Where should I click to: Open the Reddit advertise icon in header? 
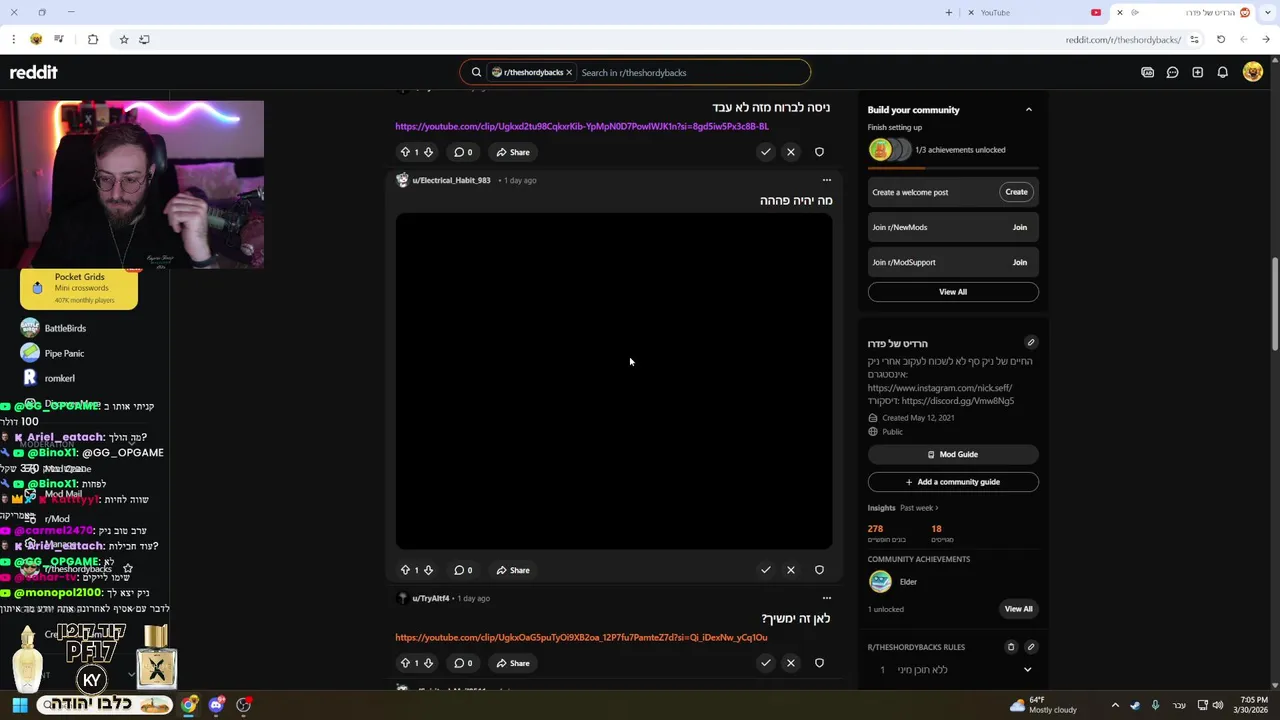pyautogui.click(x=1147, y=72)
